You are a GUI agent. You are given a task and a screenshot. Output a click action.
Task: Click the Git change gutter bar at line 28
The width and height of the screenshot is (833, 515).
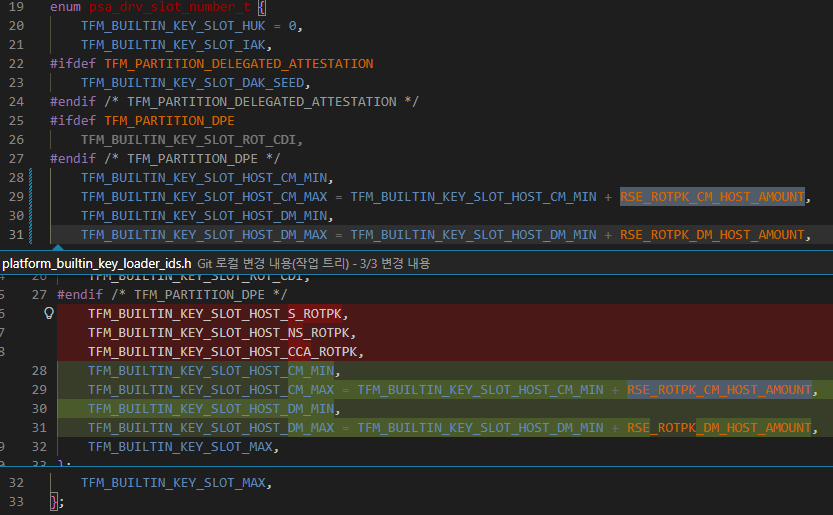[x=32, y=178]
